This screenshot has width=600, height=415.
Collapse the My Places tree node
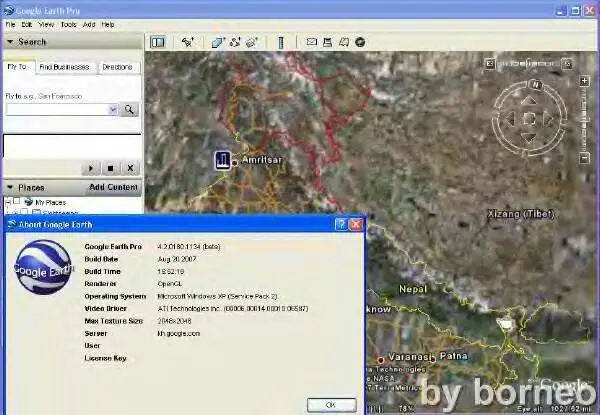pos(8,201)
